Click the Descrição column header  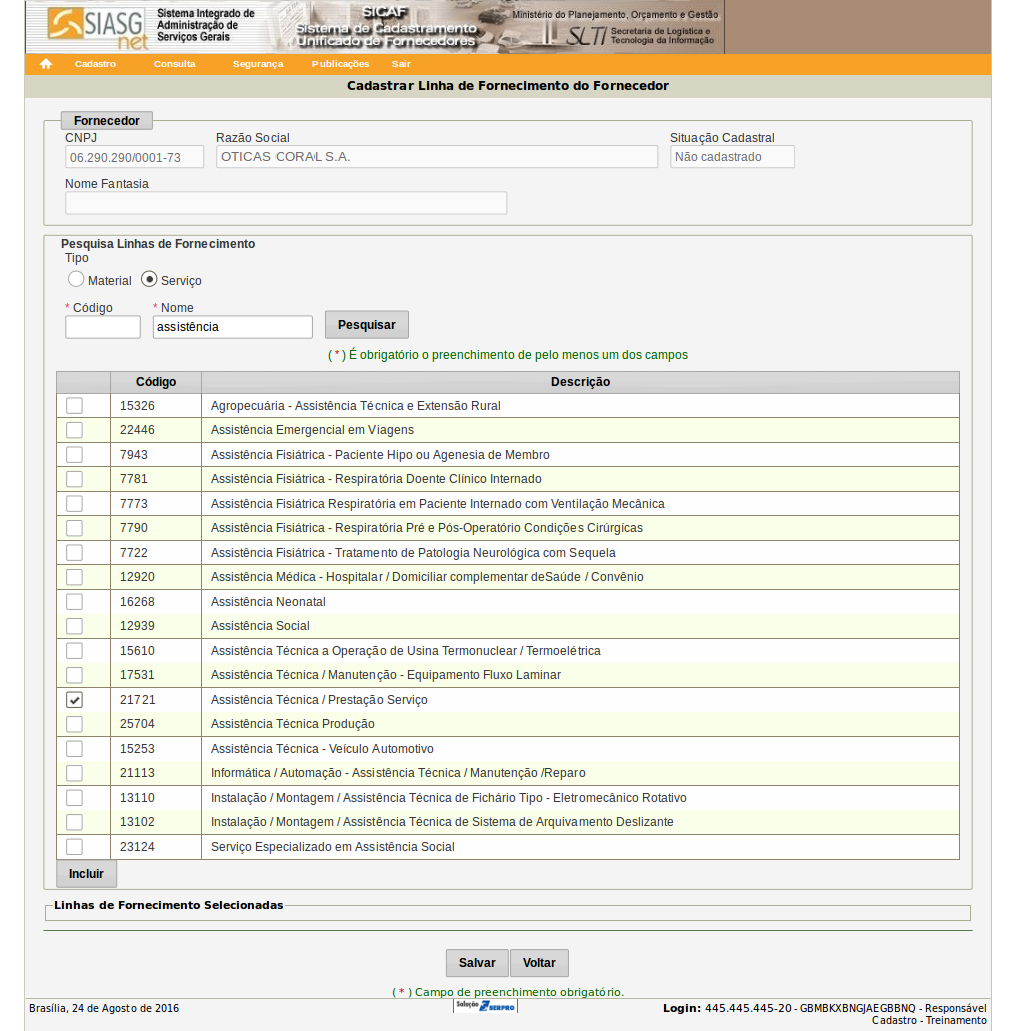coord(580,382)
